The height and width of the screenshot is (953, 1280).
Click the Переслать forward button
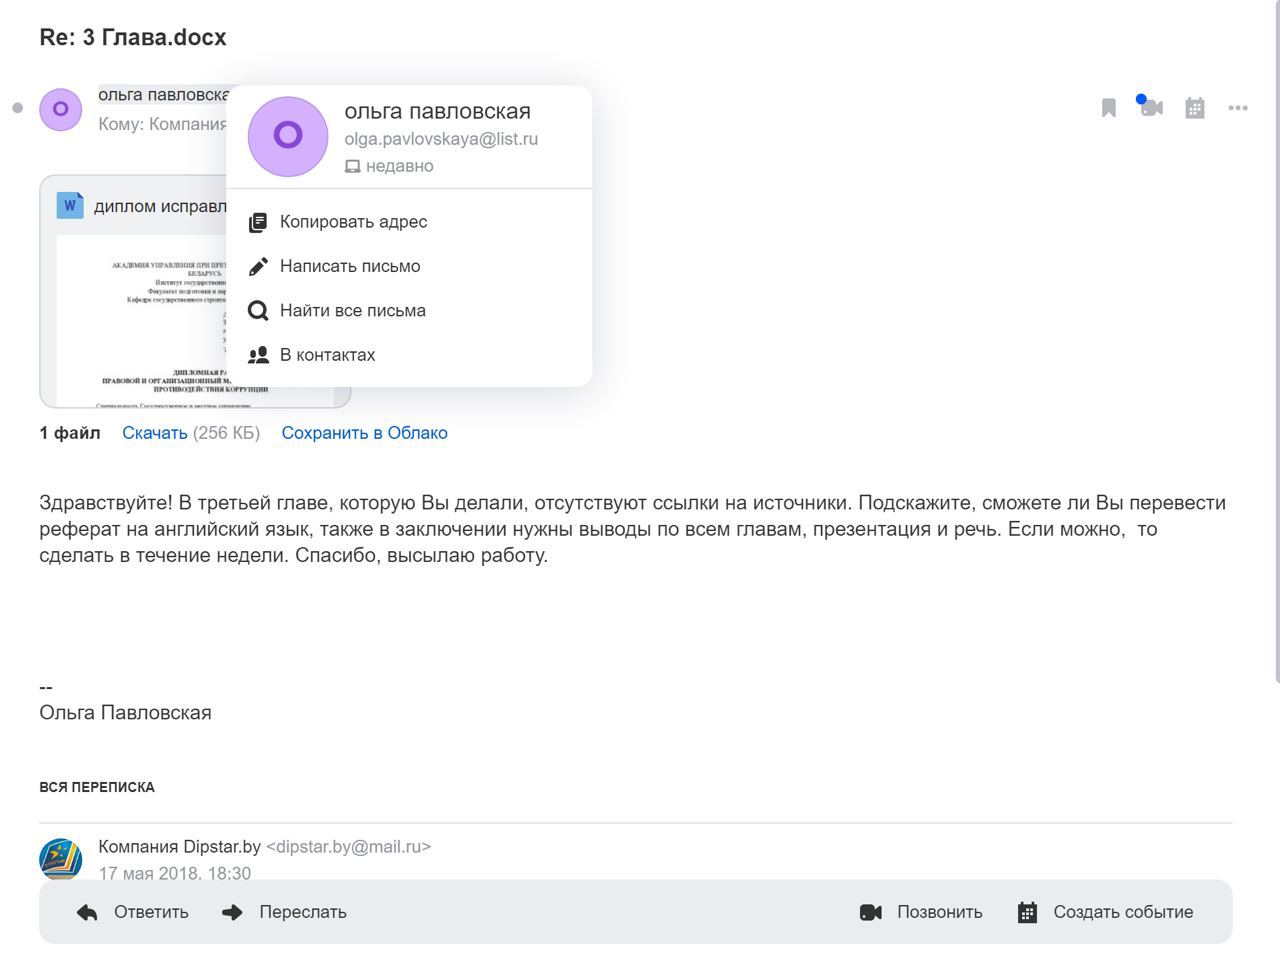point(284,912)
